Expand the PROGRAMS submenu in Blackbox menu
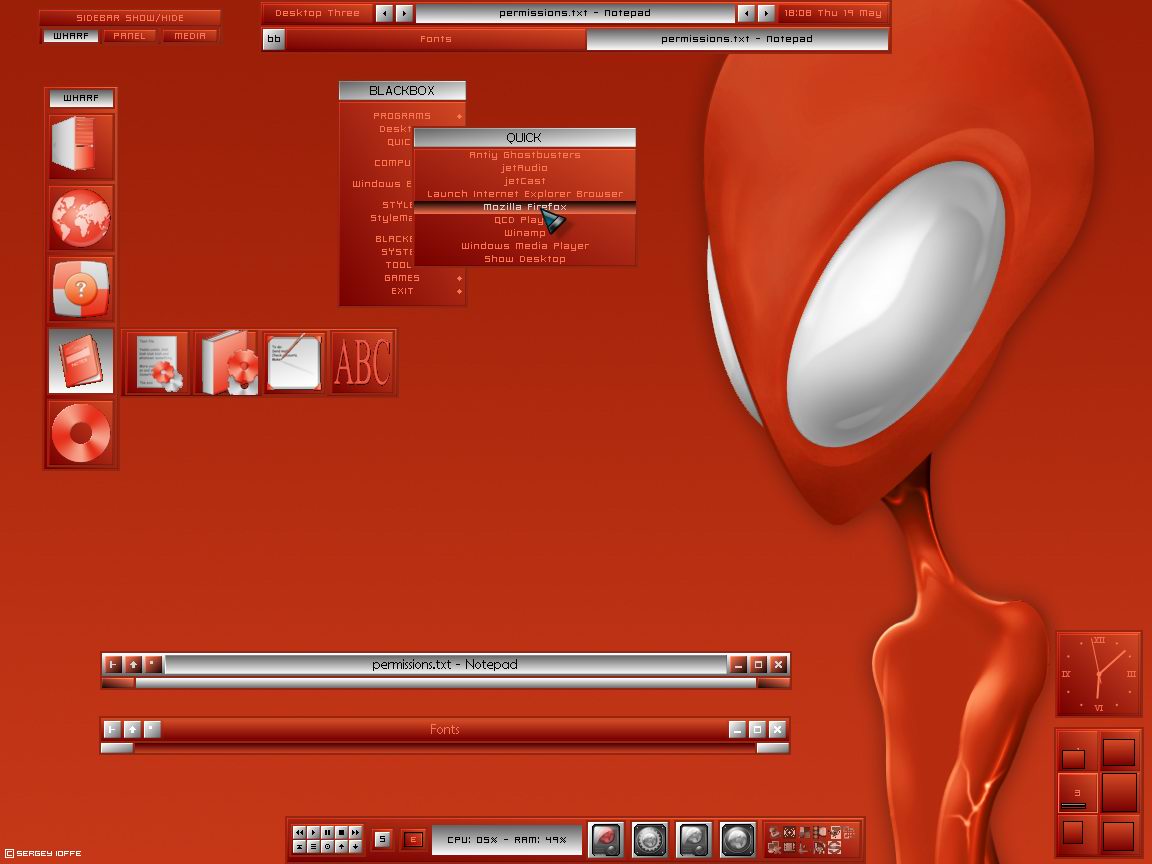This screenshot has width=1152, height=864. click(x=402, y=115)
